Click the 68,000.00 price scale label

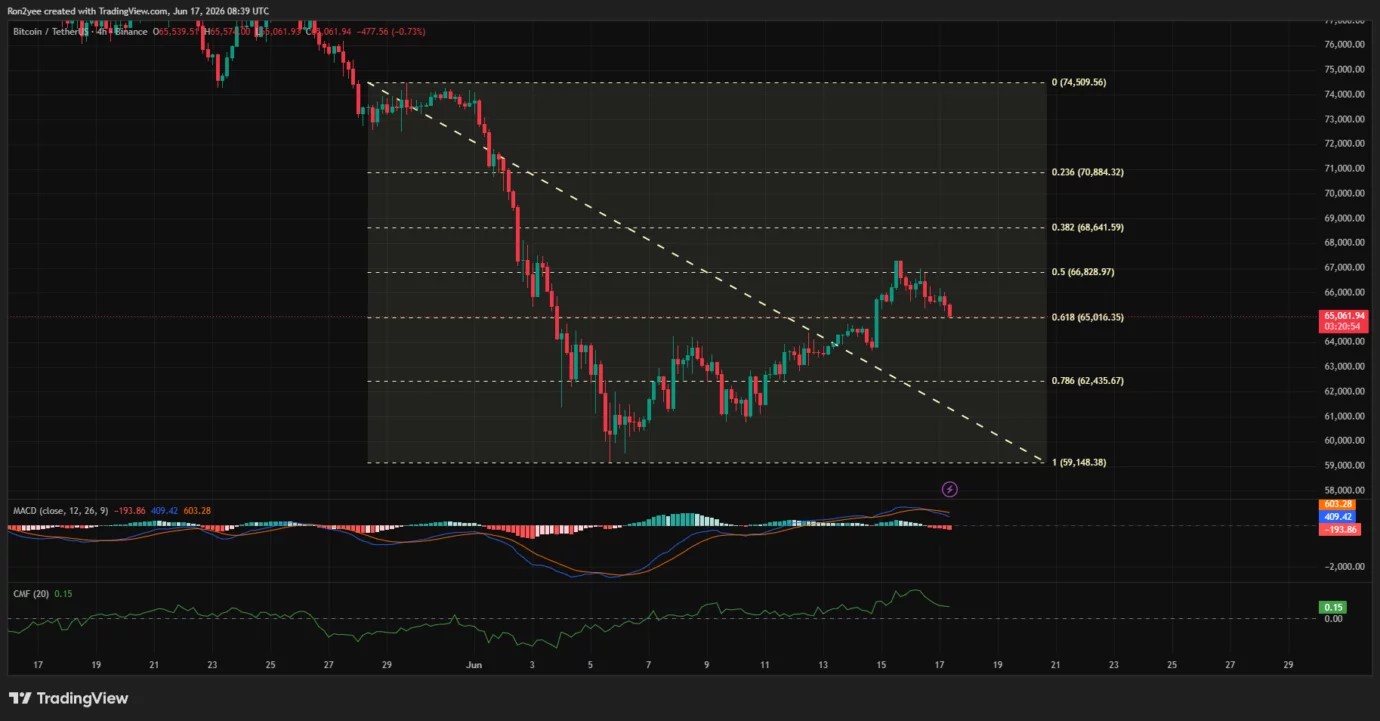(x=1344, y=243)
